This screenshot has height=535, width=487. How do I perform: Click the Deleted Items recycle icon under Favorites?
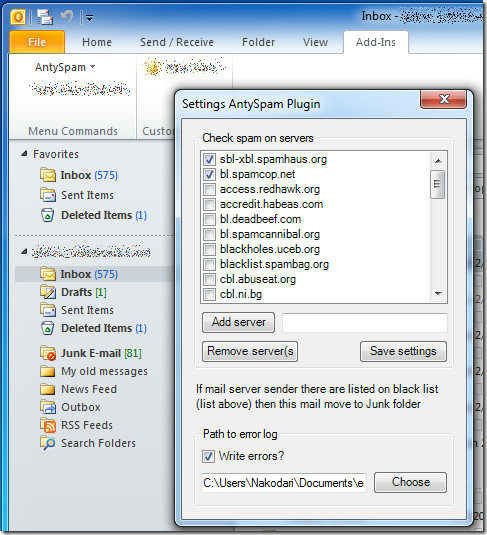[x=48, y=215]
